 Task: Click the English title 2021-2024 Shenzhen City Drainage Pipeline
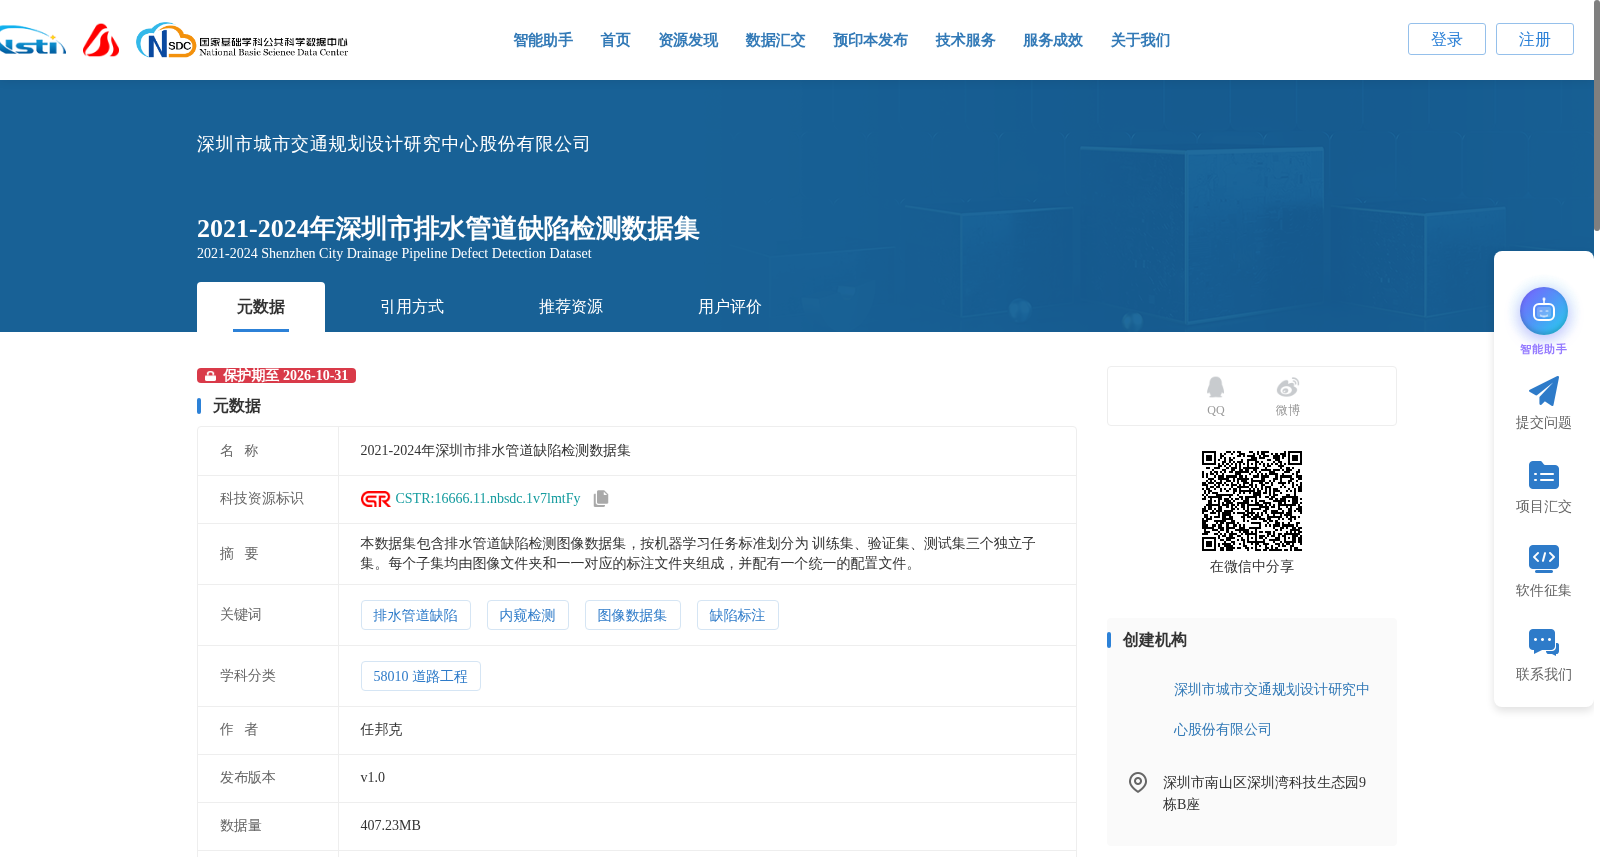[394, 254]
